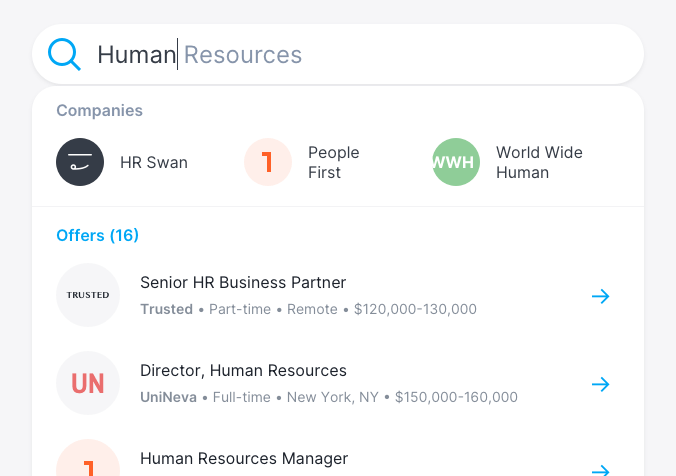
Task: Open the Director, Human Resources offer
Action: click(x=243, y=371)
